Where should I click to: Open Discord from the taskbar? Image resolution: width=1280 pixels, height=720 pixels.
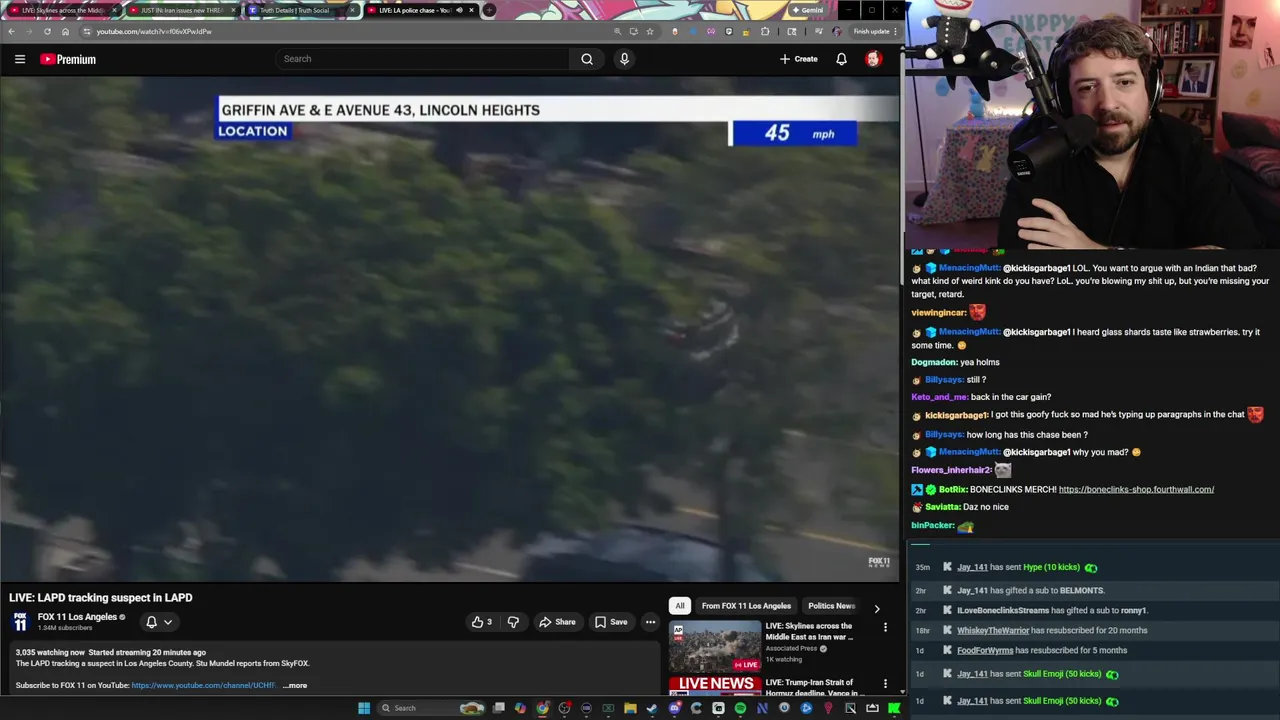point(675,708)
